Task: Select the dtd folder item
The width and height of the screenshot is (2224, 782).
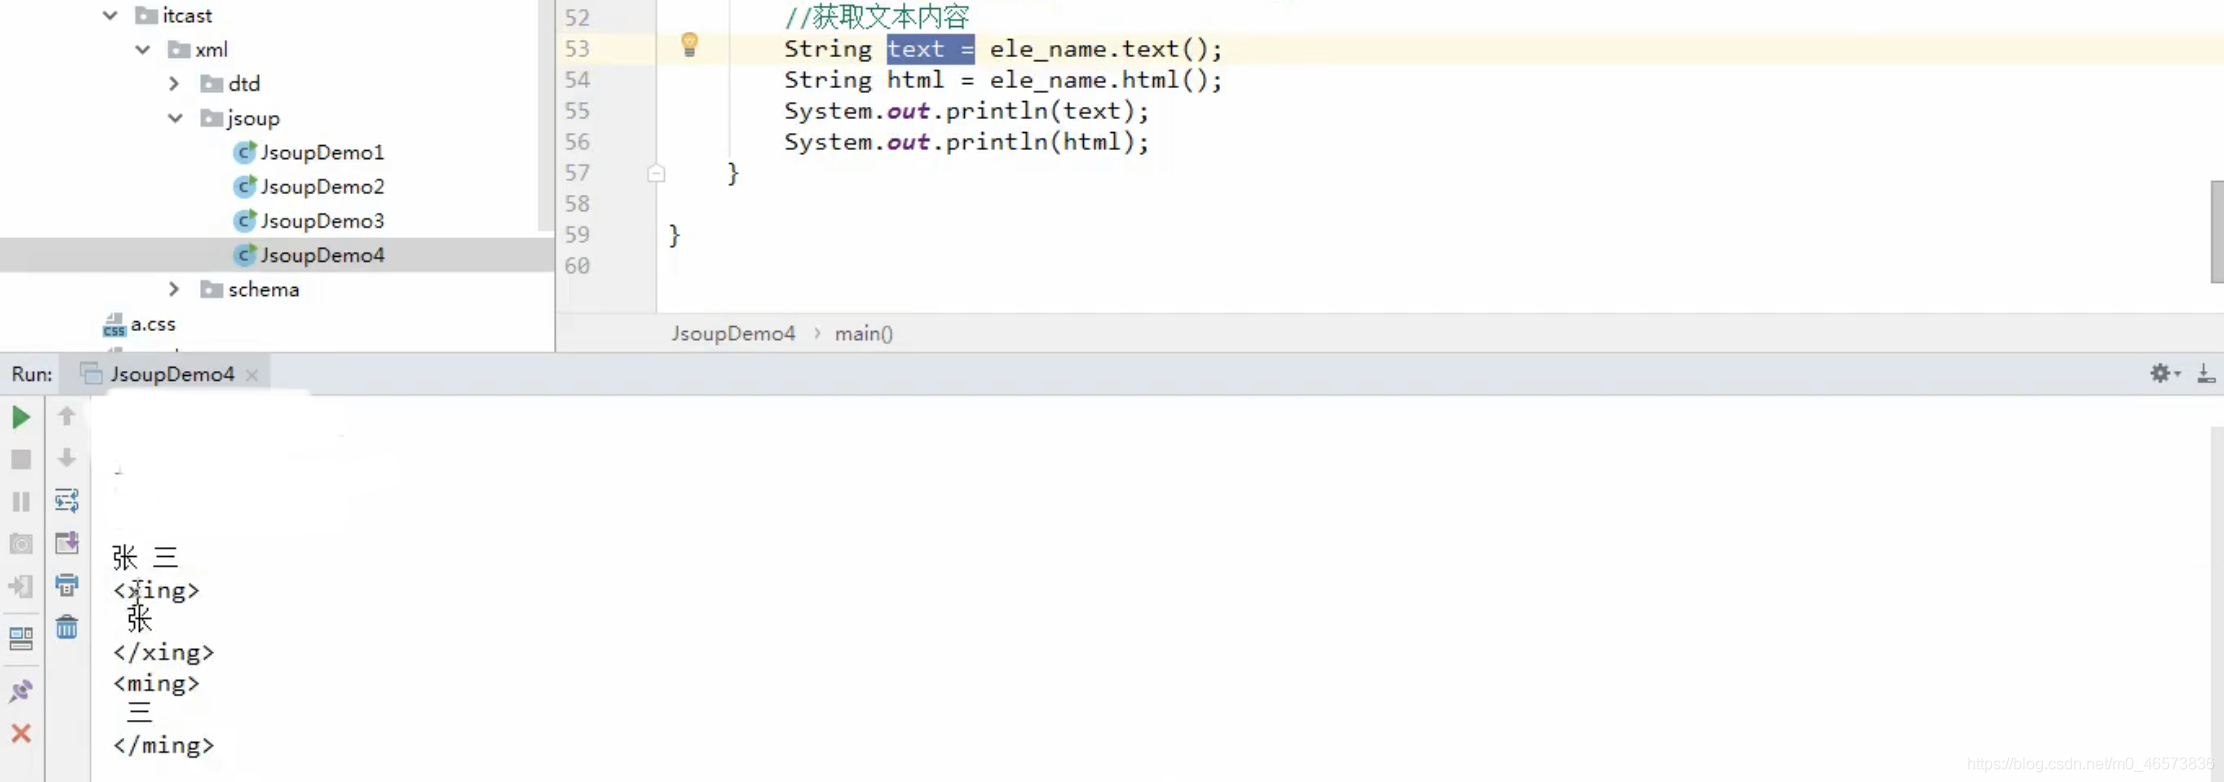Action: tap(230, 83)
